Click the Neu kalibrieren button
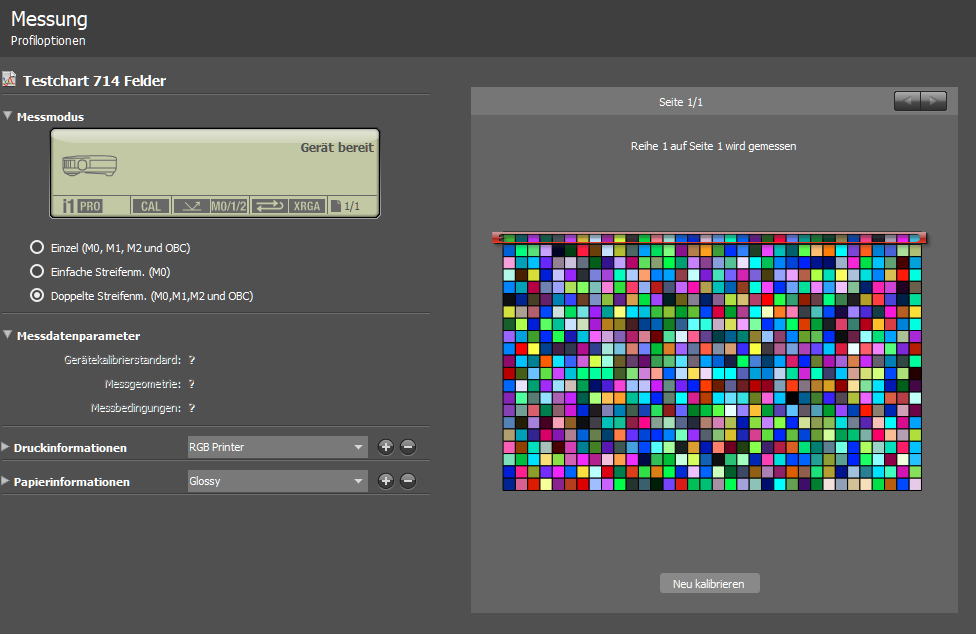This screenshot has width=976, height=634. pos(709,583)
